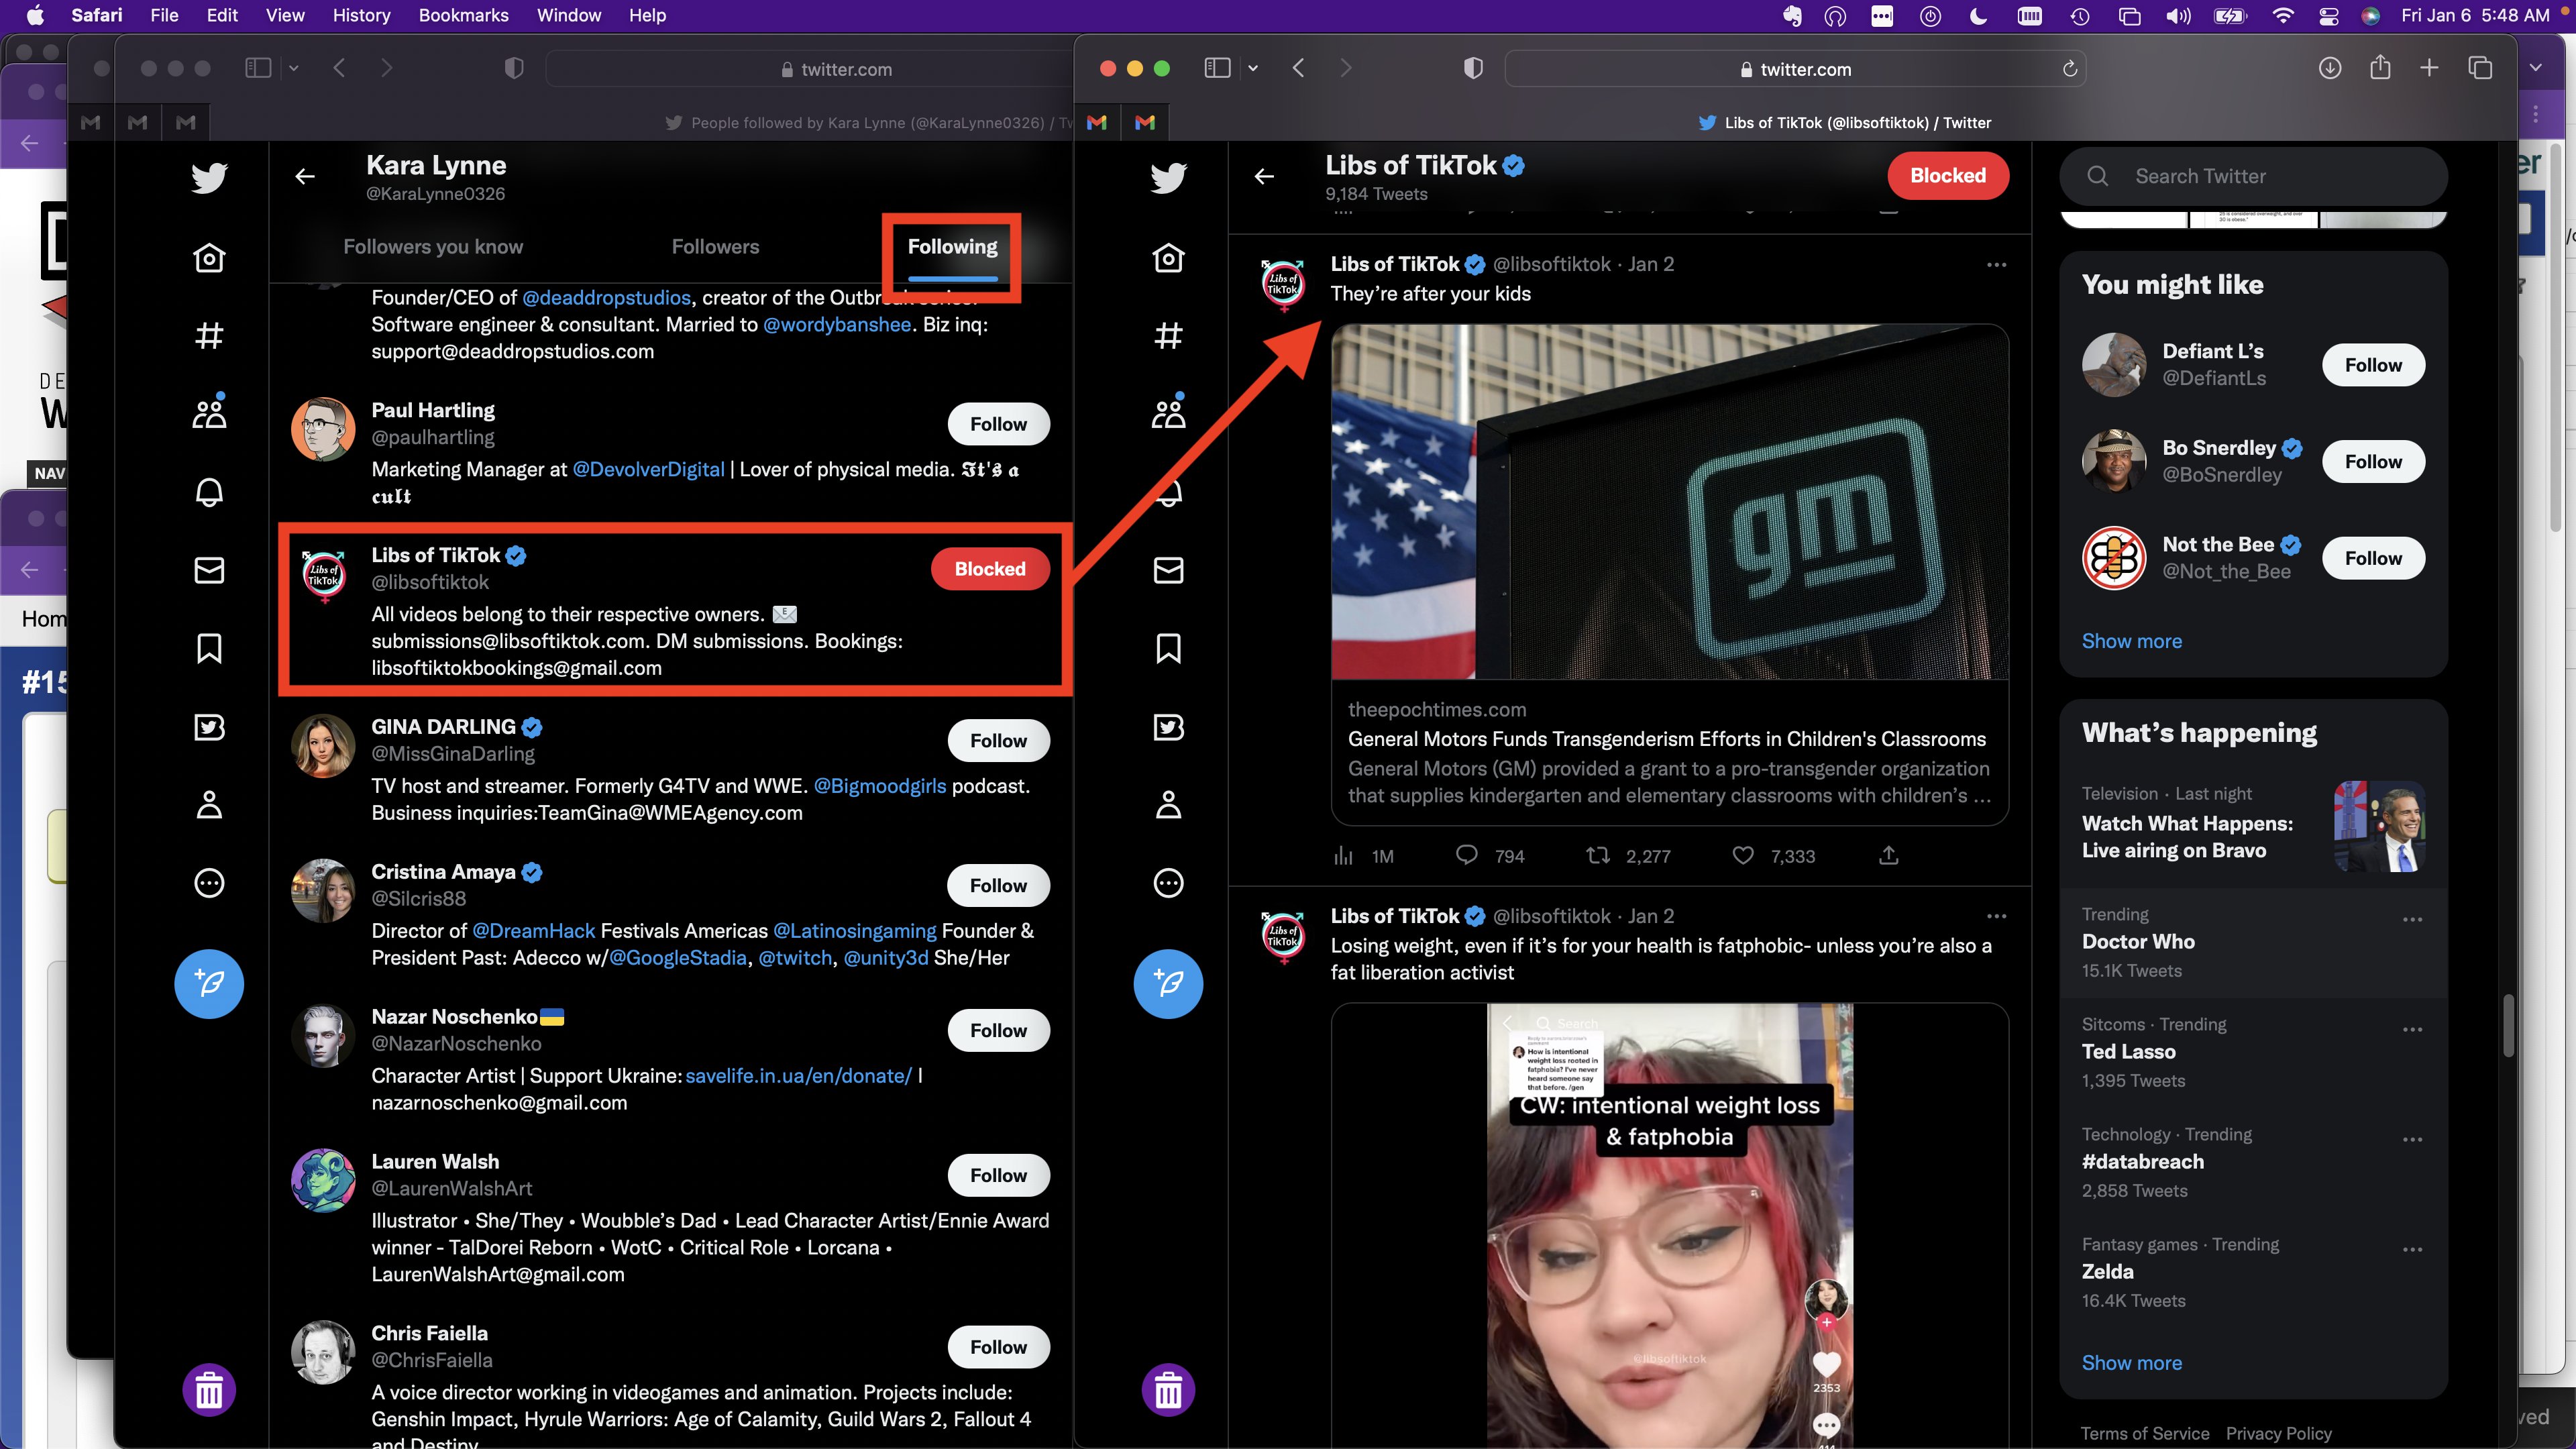Like the General Motors tweet
Viewport: 2576px width, 1449px height.
(1743, 855)
